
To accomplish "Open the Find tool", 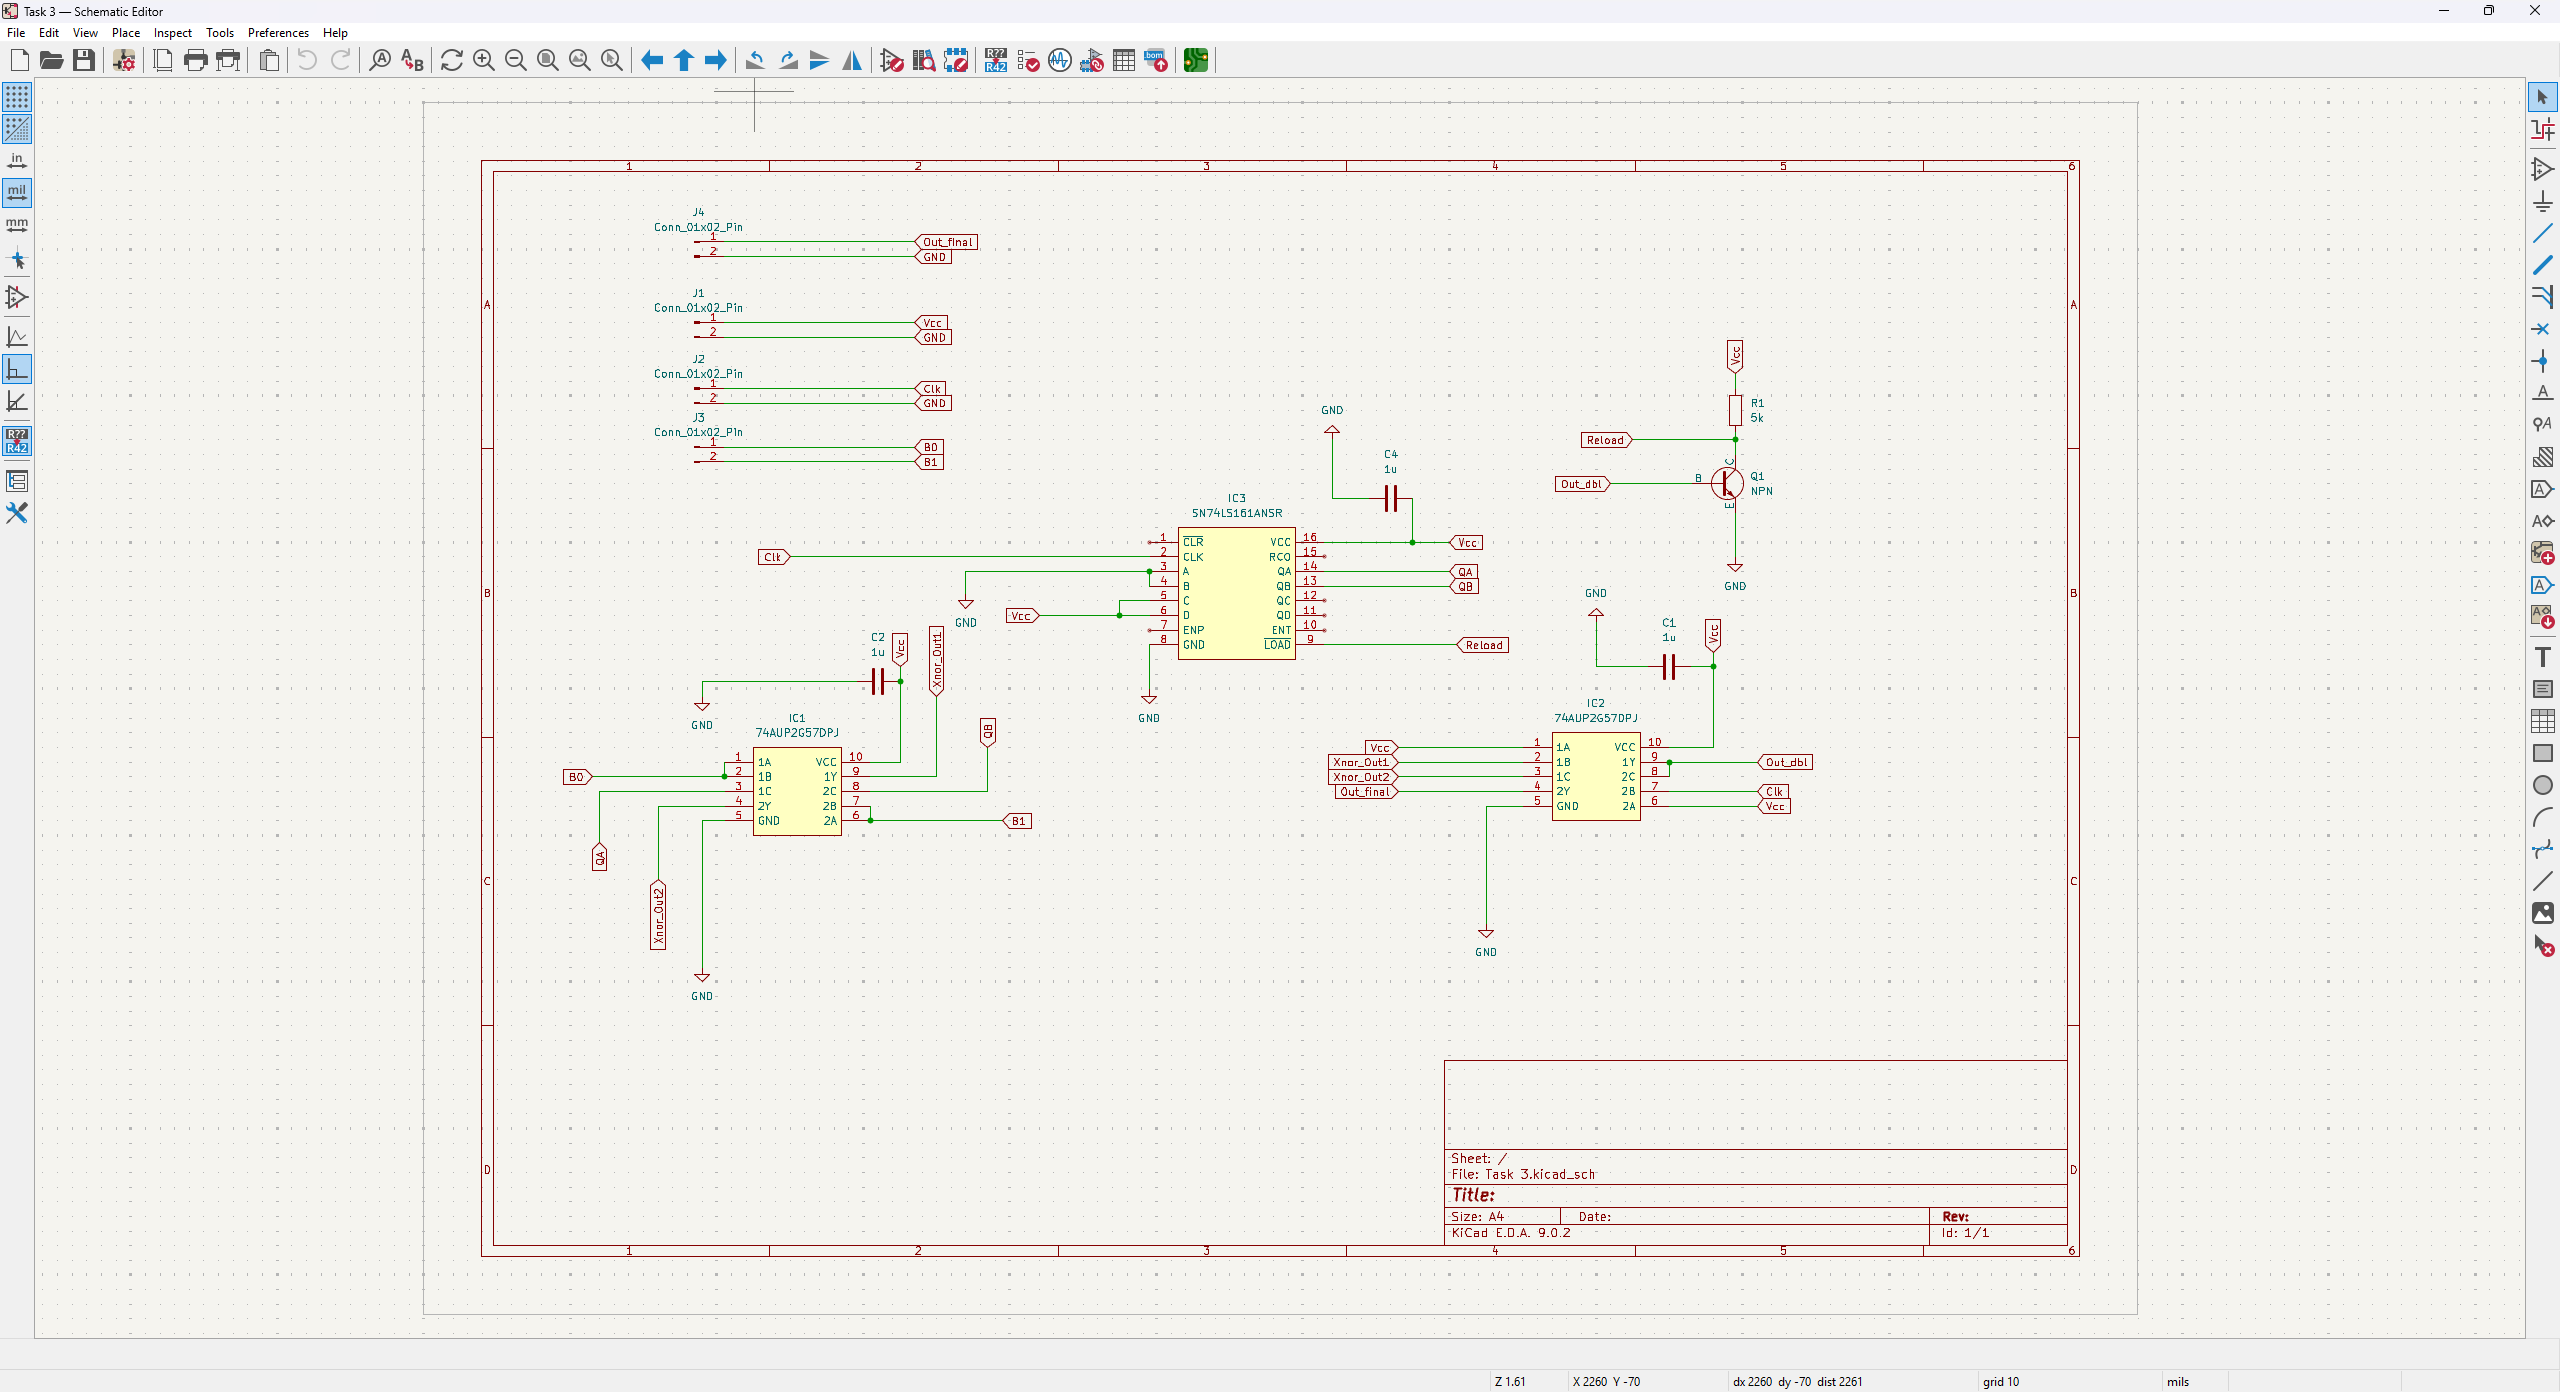I will click(380, 61).
